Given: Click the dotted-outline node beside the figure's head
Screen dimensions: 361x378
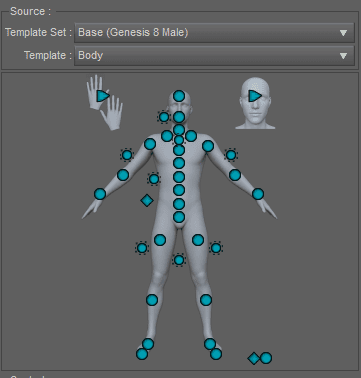Looking at the screenshot, I should coord(164,117).
